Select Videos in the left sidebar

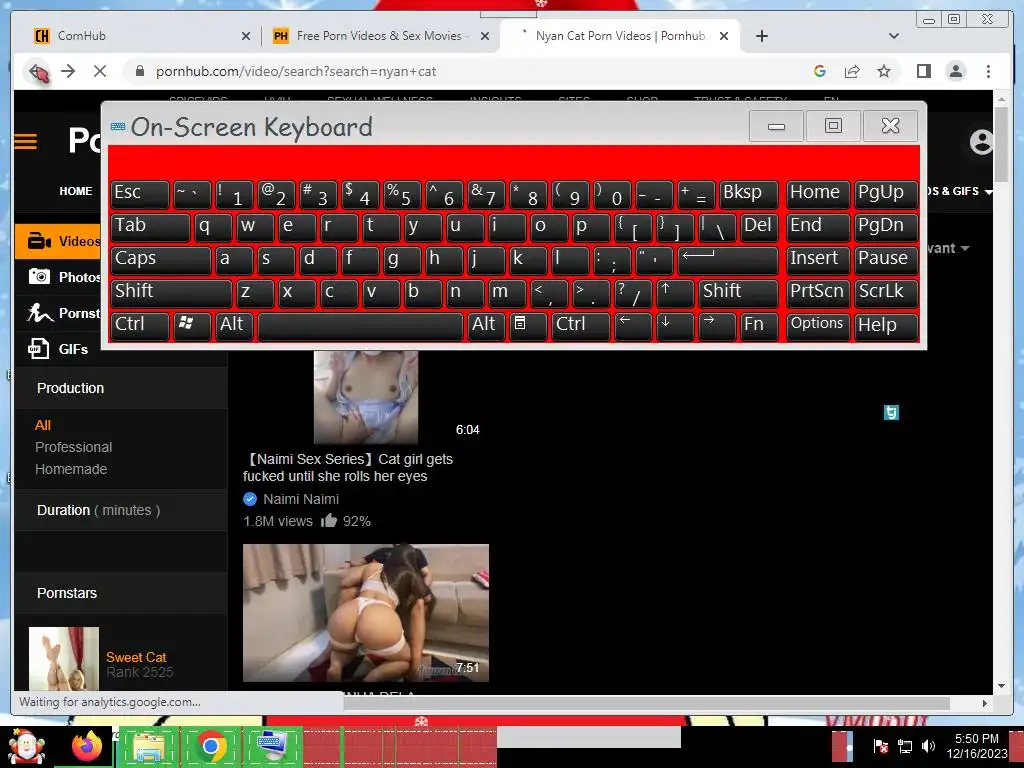(58, 242)
